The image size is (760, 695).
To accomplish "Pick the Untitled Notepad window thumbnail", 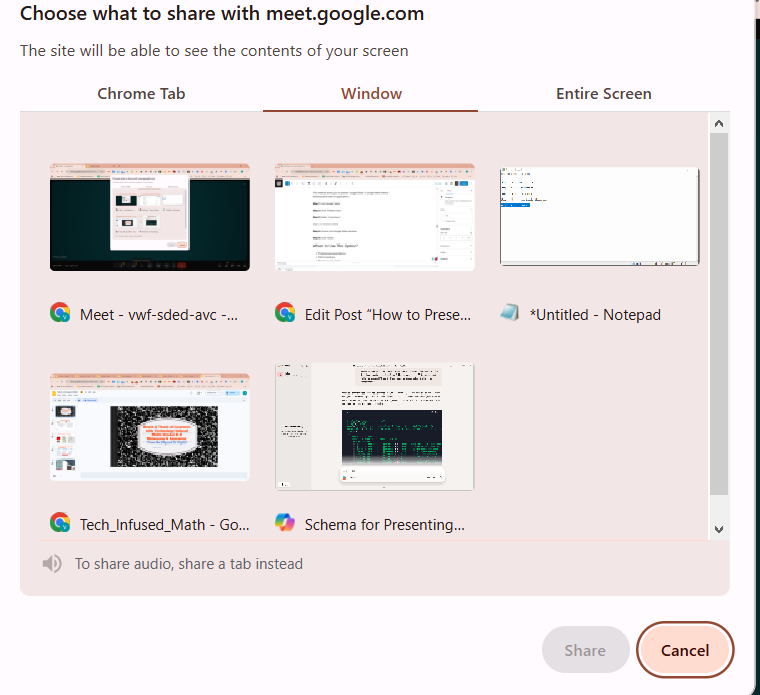I will coord(599,217).
